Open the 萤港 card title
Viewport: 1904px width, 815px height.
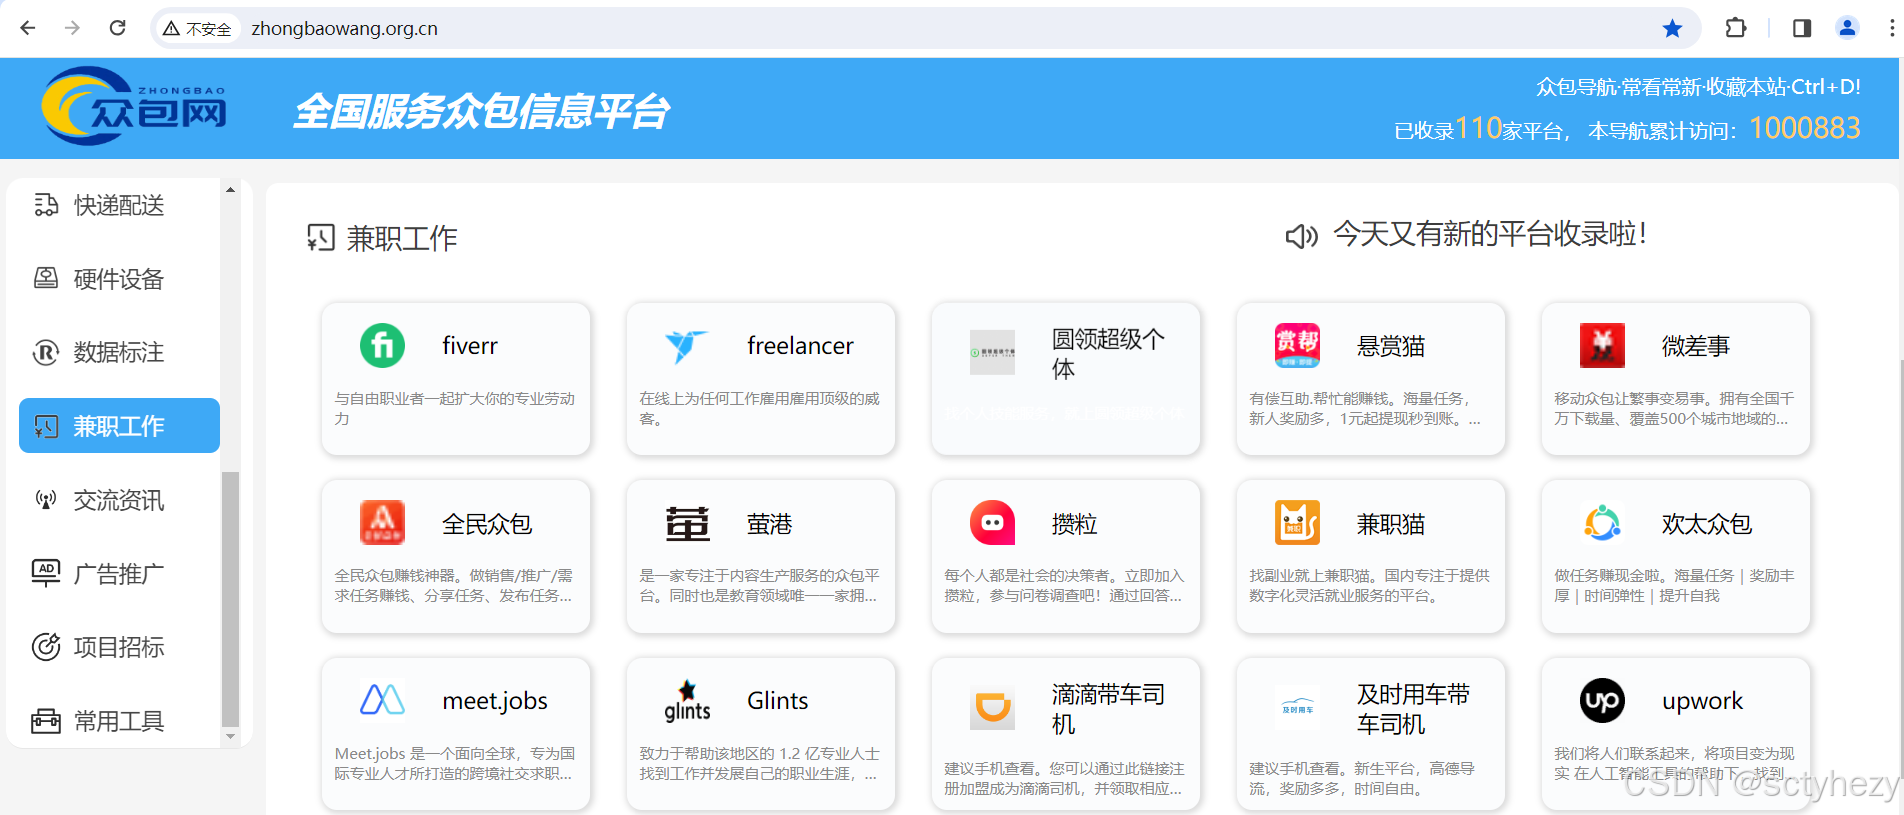pyautogui.click(x=770, y=524)
